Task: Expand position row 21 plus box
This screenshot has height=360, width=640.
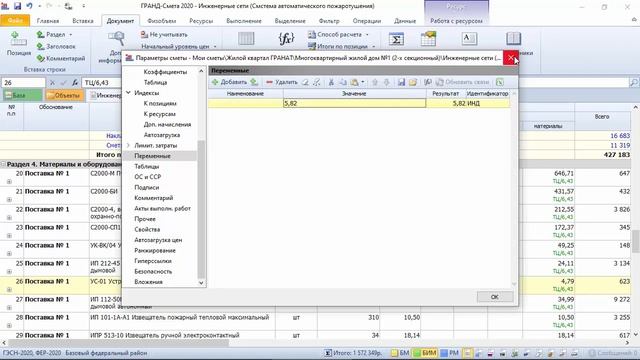Action: [x=9, y=199]
